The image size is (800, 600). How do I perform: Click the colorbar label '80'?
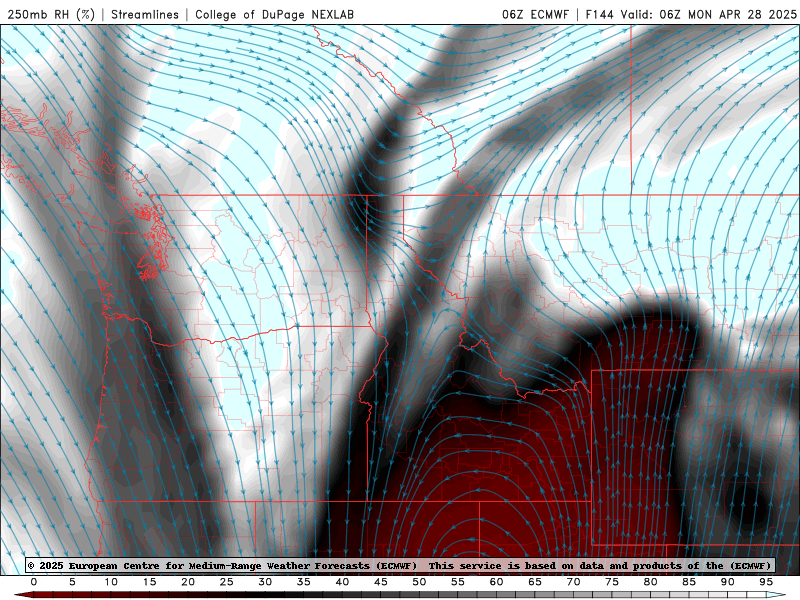tap(651, 582)
